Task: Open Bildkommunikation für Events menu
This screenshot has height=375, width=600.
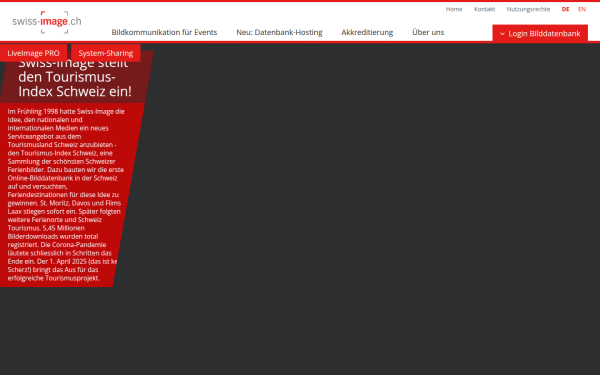Action: (164, 32)
